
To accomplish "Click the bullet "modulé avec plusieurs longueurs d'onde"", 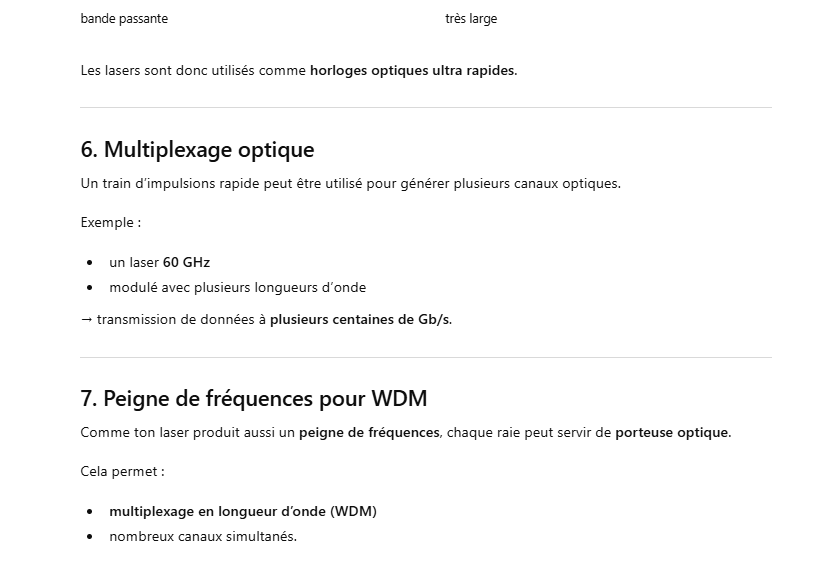I will 237,288.
